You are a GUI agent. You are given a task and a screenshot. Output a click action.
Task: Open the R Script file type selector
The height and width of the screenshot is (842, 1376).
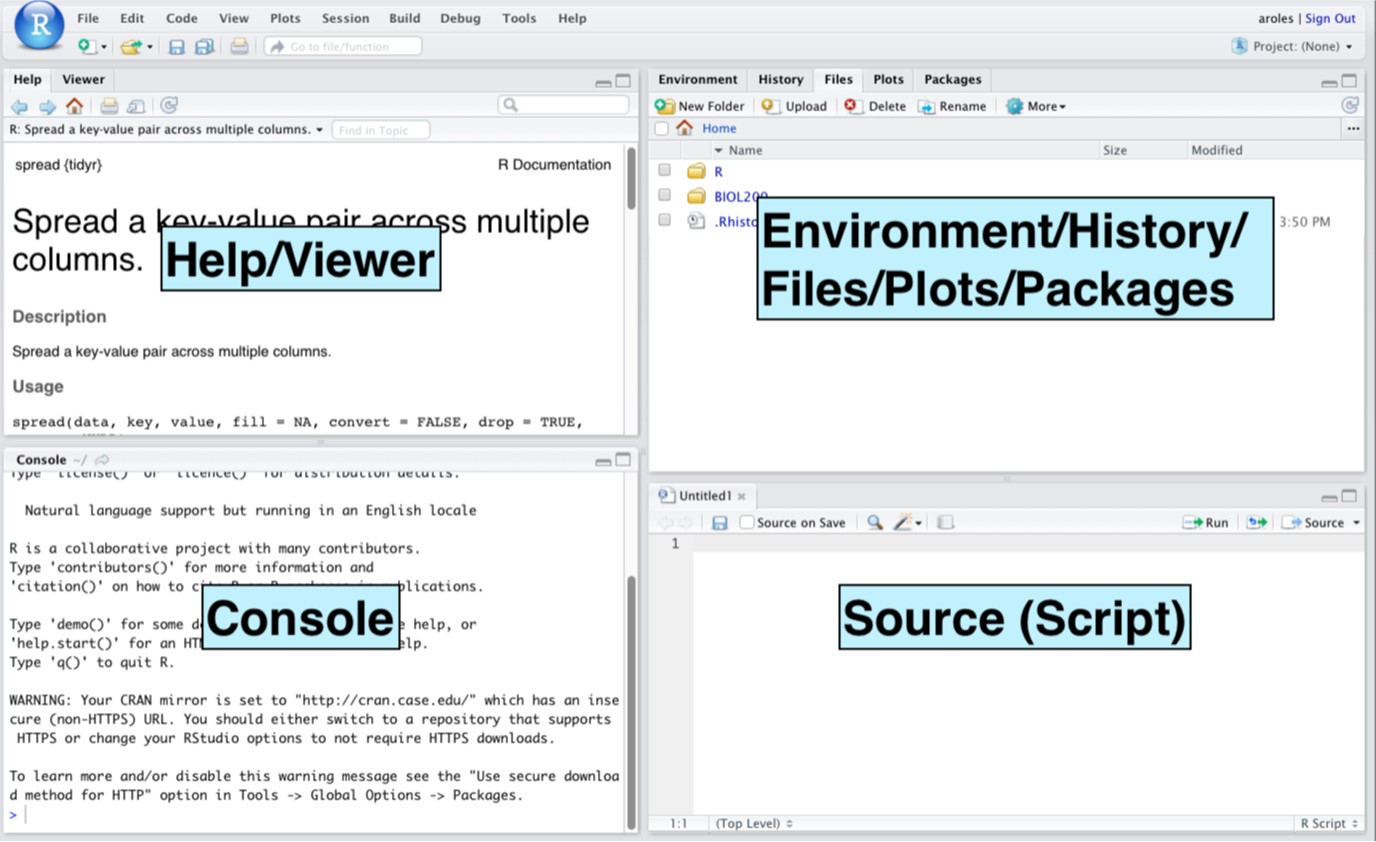click(x=1329, y=823)
